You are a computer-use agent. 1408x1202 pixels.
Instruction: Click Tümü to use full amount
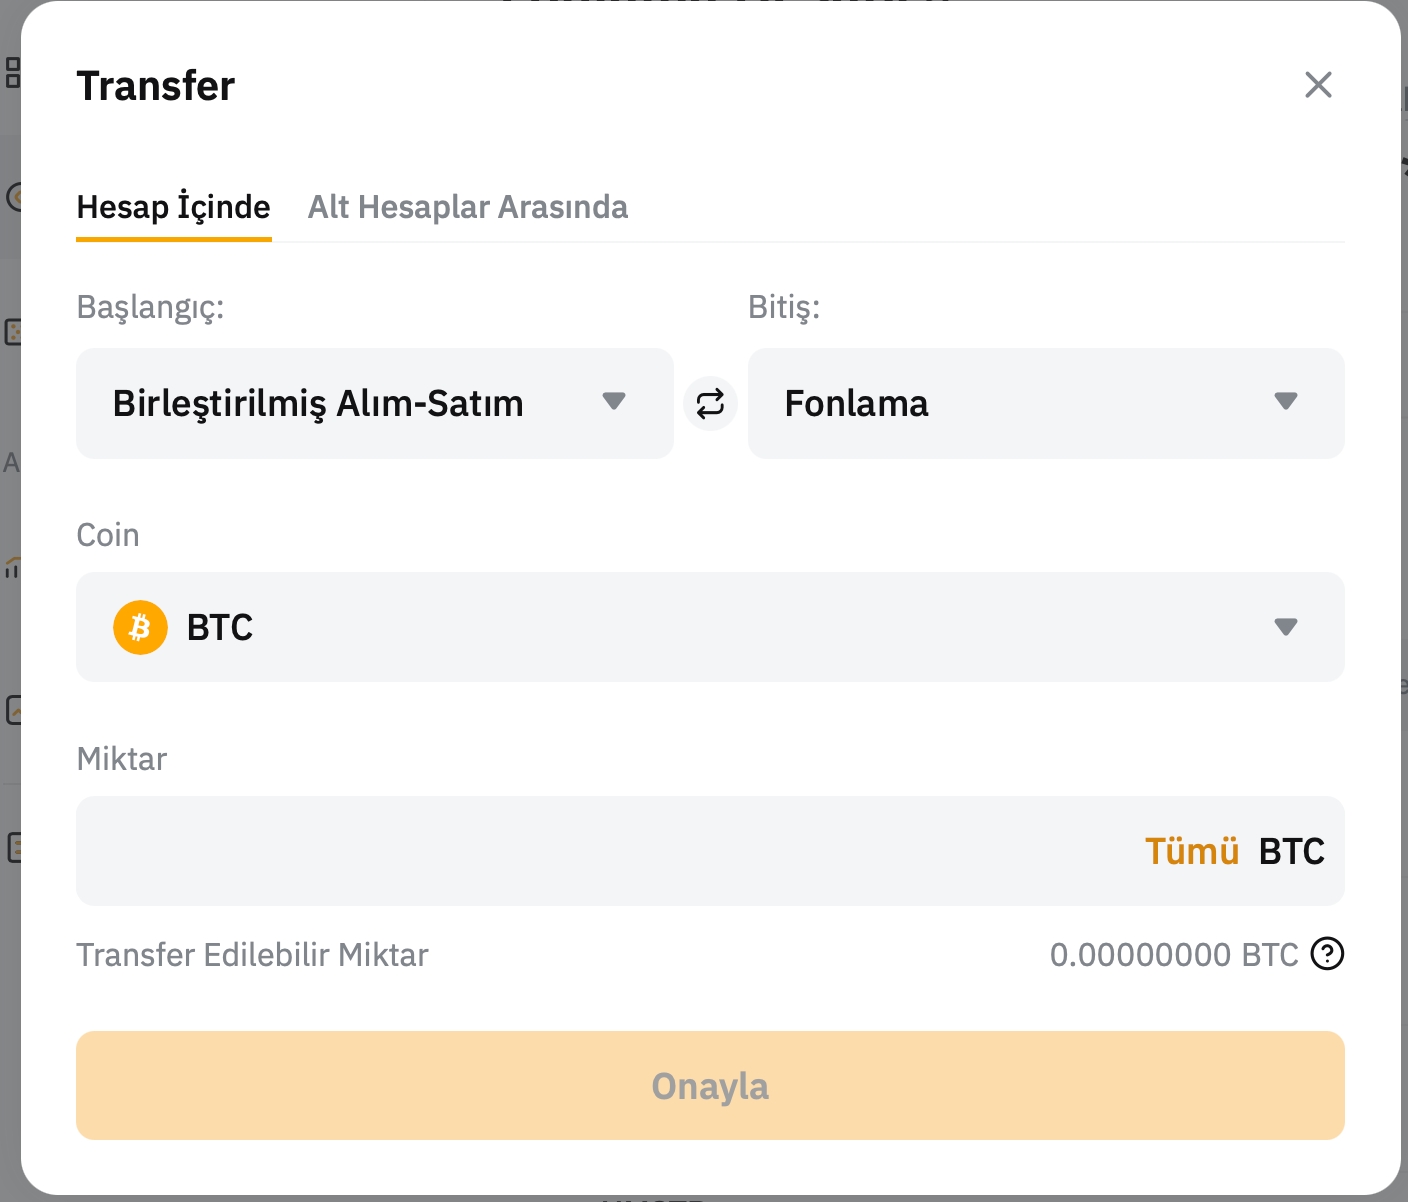pos(1191,851)
